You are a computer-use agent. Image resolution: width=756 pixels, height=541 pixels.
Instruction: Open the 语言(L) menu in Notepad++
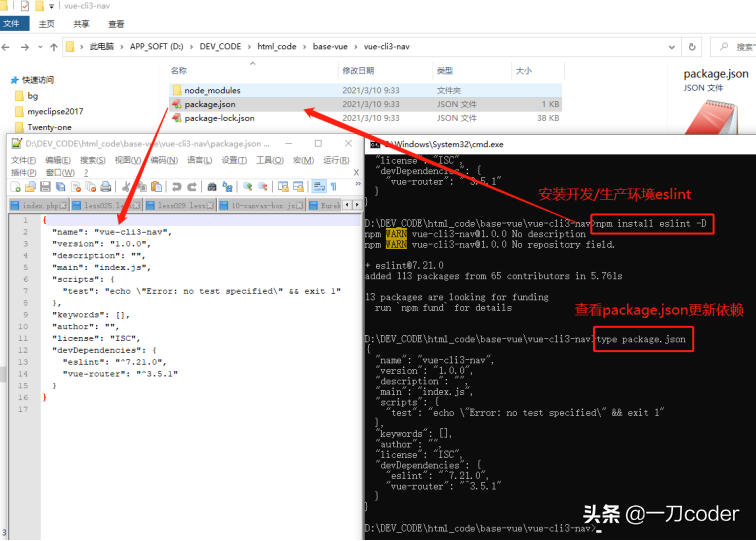coord(199,160)
